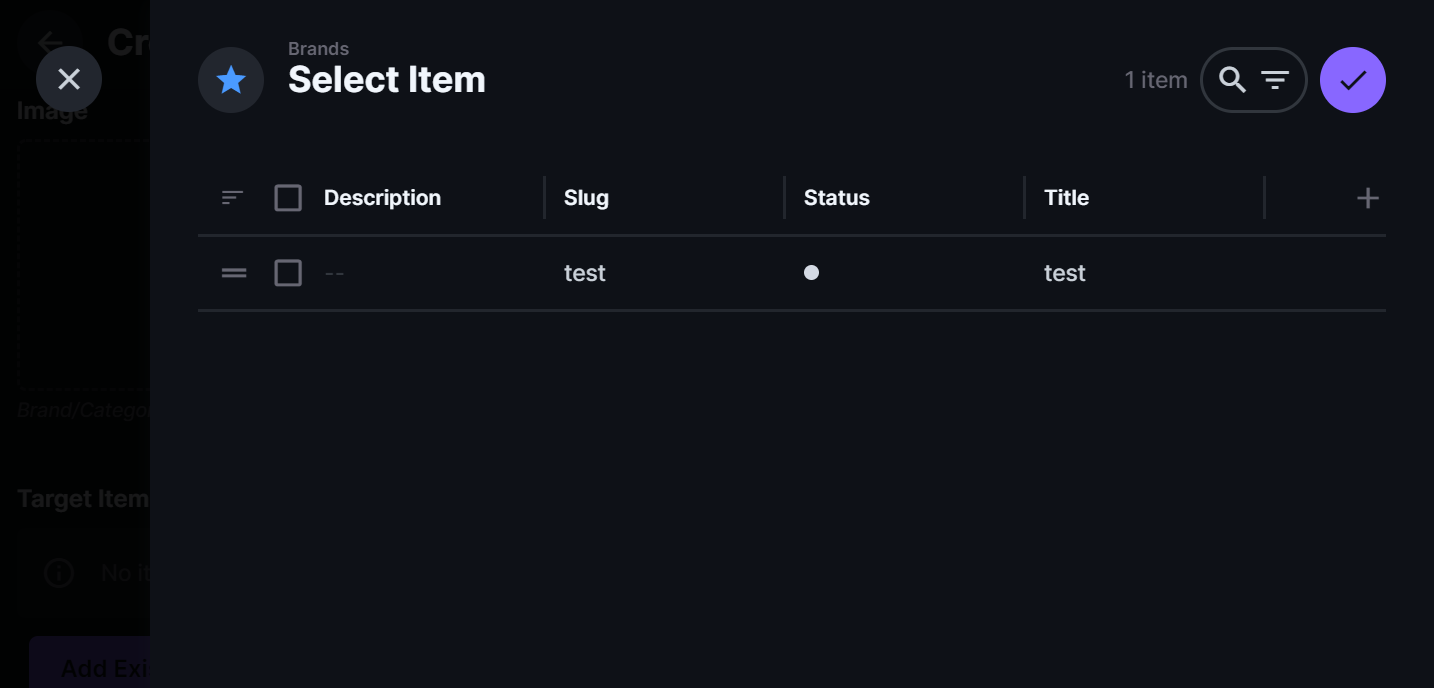Click the star icon beside the Brands heading
The height and width of the screenshot is (688, 1434).
(x=231, y=79)
